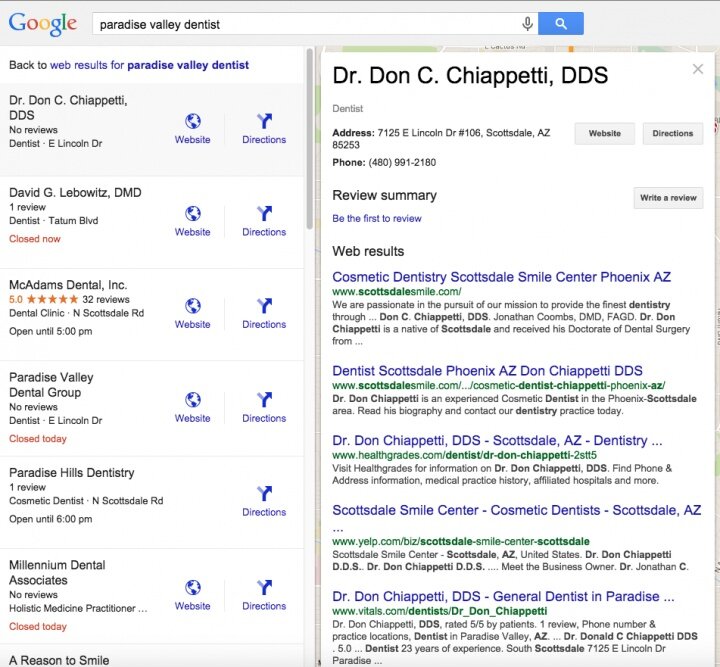
Task: Open Directions arrow icon for Dr. Don C. Chiappetti listing
Action: pos(264,121)
